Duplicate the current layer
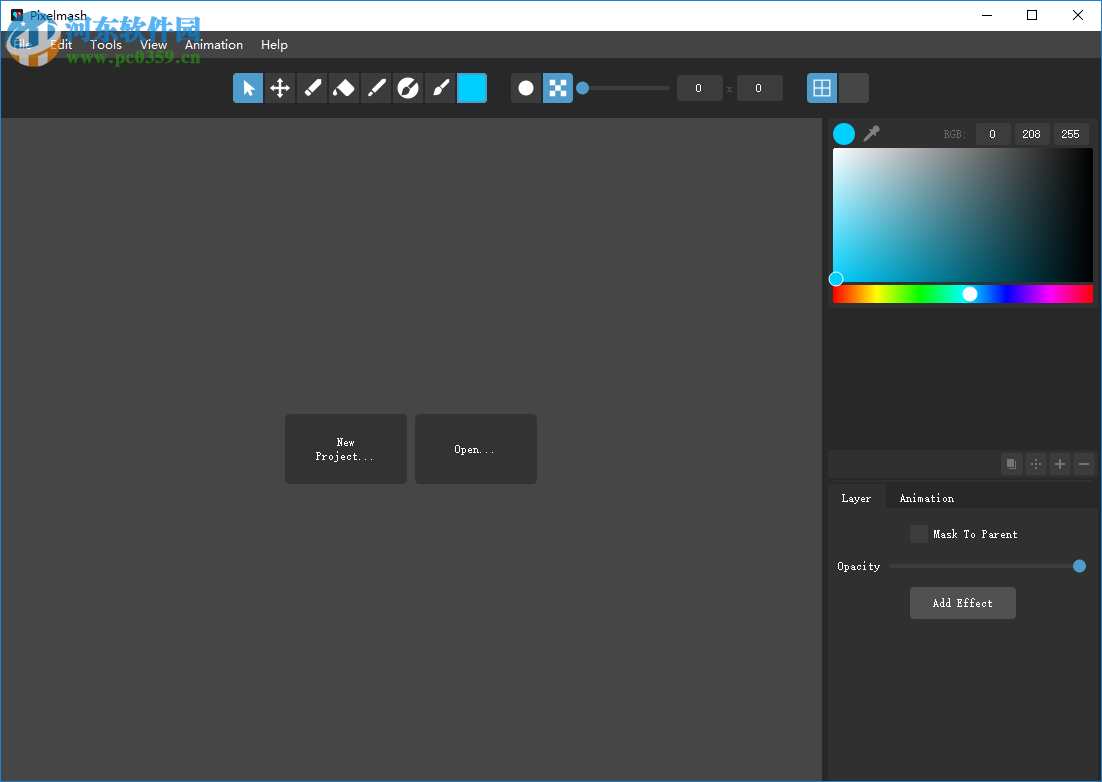 click(x=1011, y=463)
